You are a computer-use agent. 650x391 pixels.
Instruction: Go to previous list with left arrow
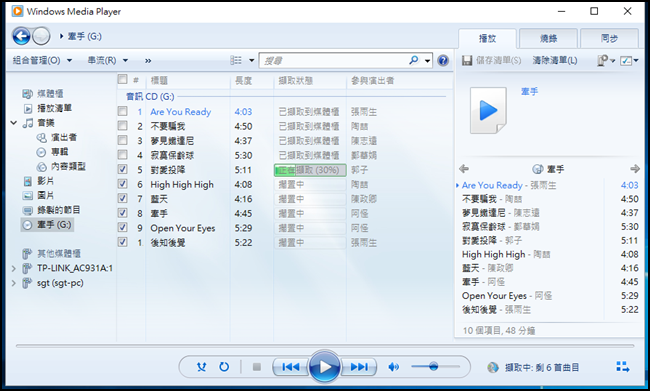click(x=464, y=169)
